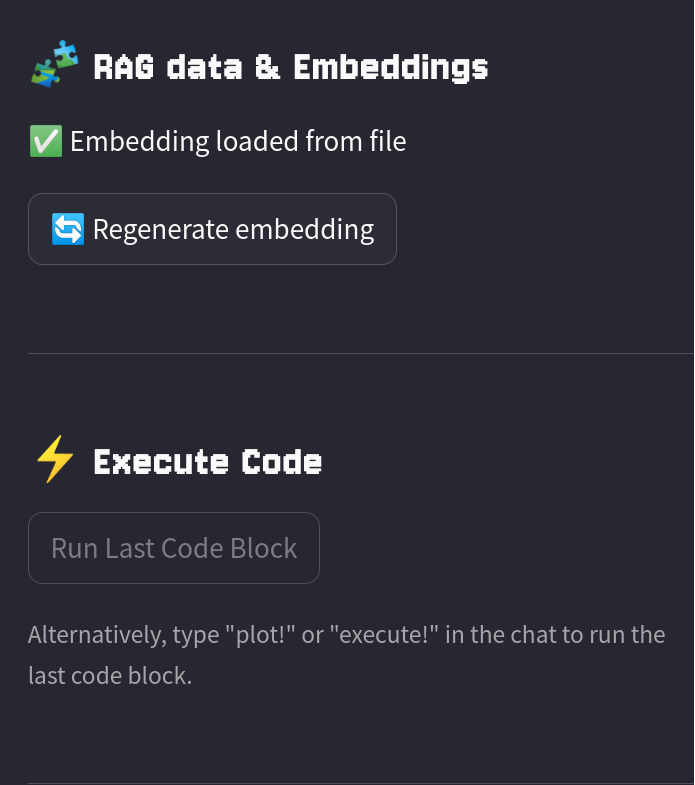695x785 pixels.
Task: Click "last code block." at the hint's end
Action: [x=109, y=675]
